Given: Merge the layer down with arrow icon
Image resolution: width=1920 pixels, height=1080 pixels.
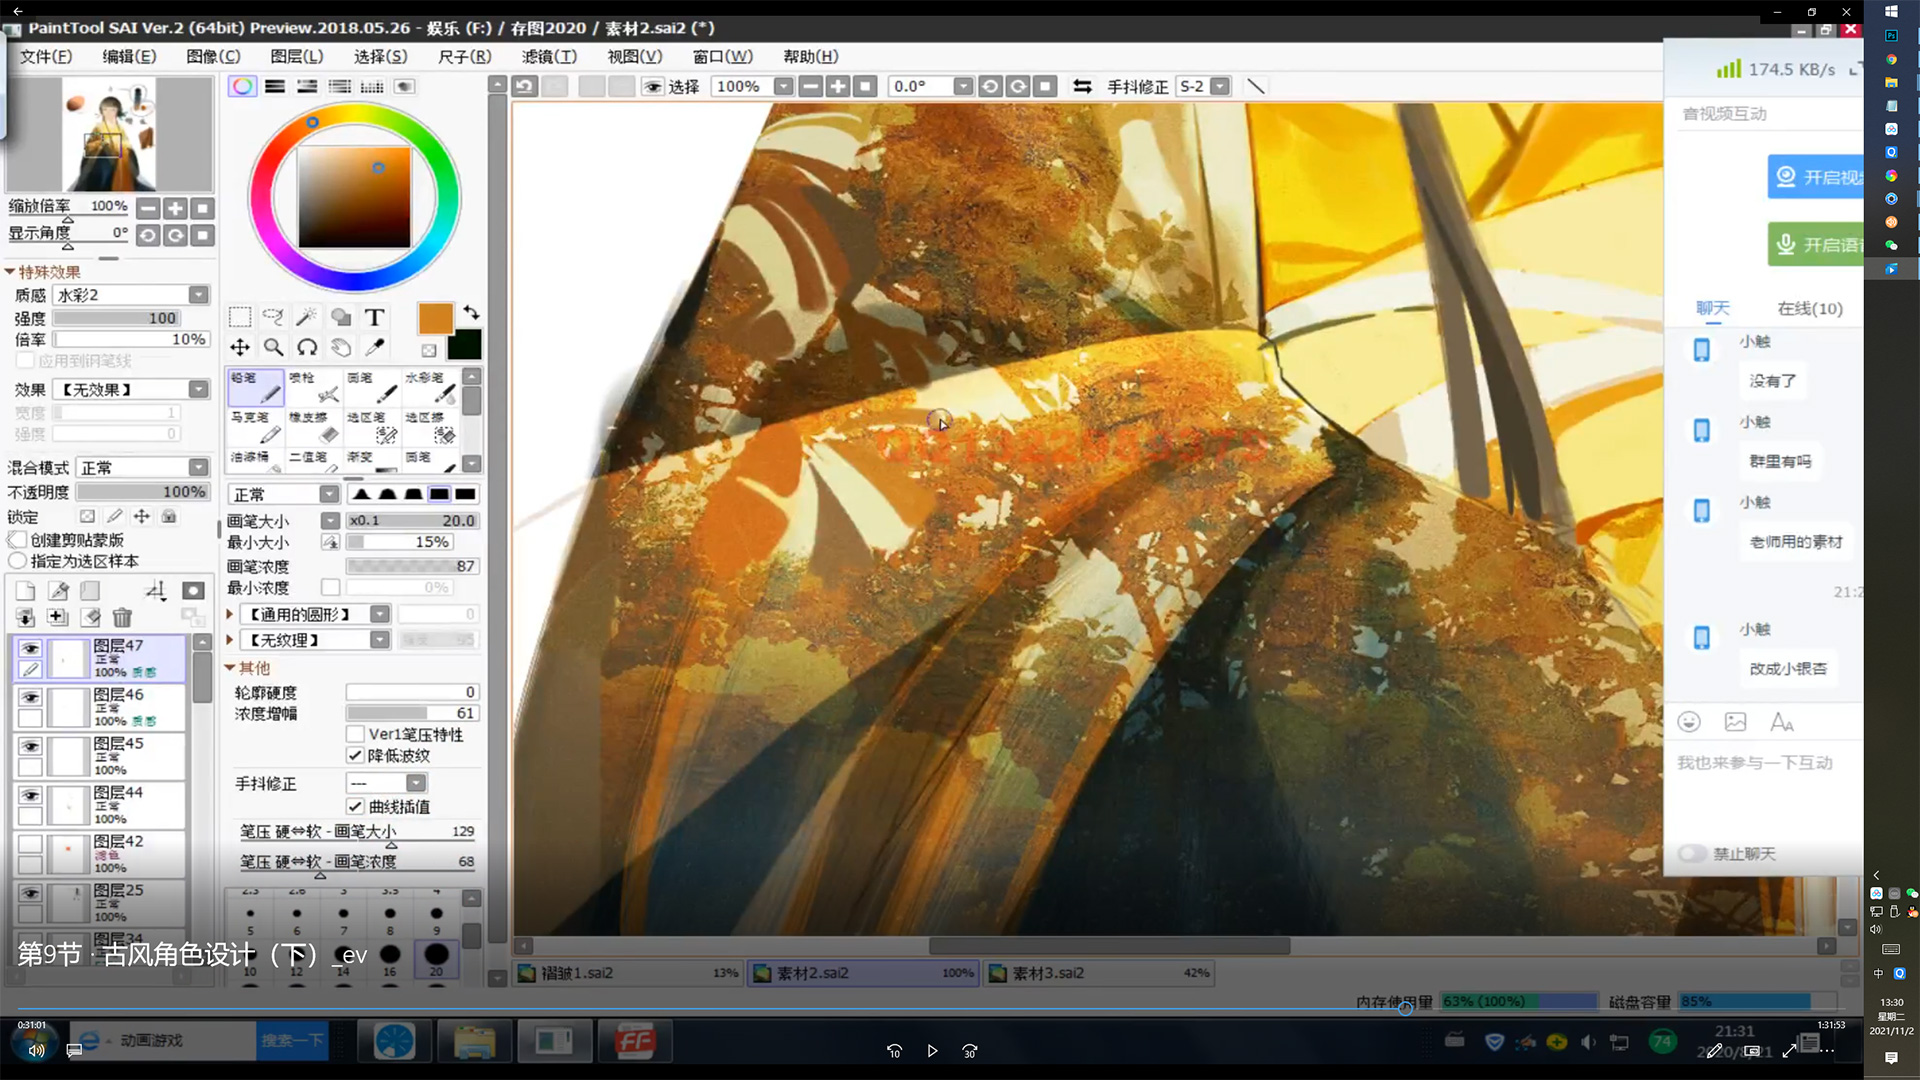Looking at the screenshot, I should (26, 617).
